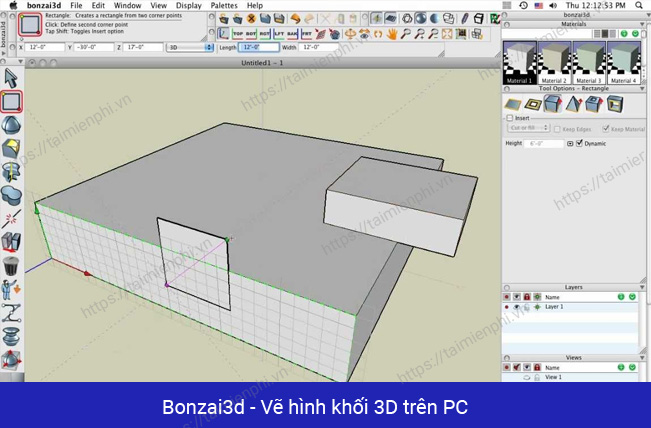Open Spotlight search in menu bar

tap(641, 5)
